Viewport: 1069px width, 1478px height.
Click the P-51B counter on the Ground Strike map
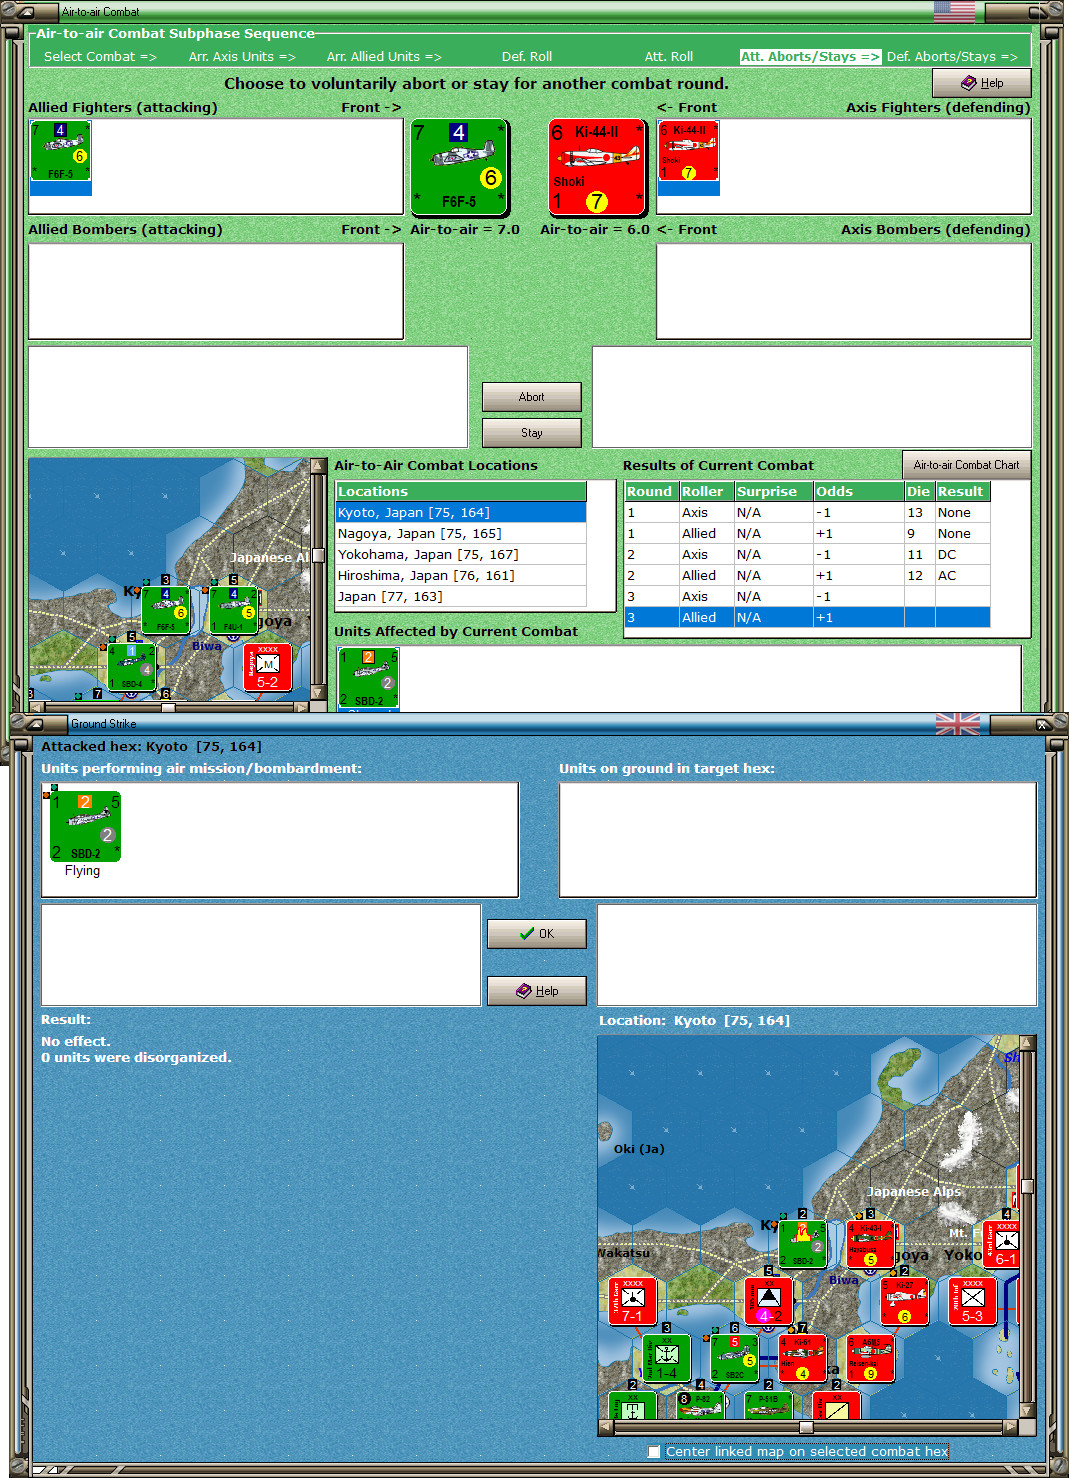click(x=768, y=1406)
